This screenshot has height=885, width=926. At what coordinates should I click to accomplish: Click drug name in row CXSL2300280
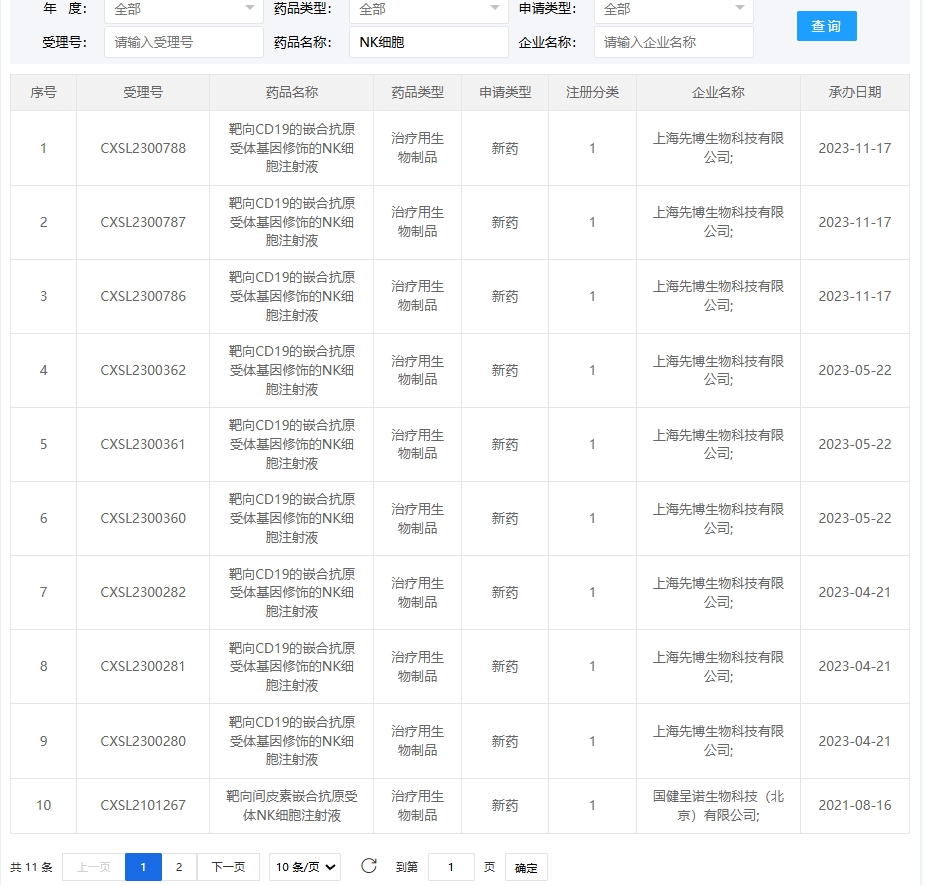pyautogui.click(x=292, y=741)
